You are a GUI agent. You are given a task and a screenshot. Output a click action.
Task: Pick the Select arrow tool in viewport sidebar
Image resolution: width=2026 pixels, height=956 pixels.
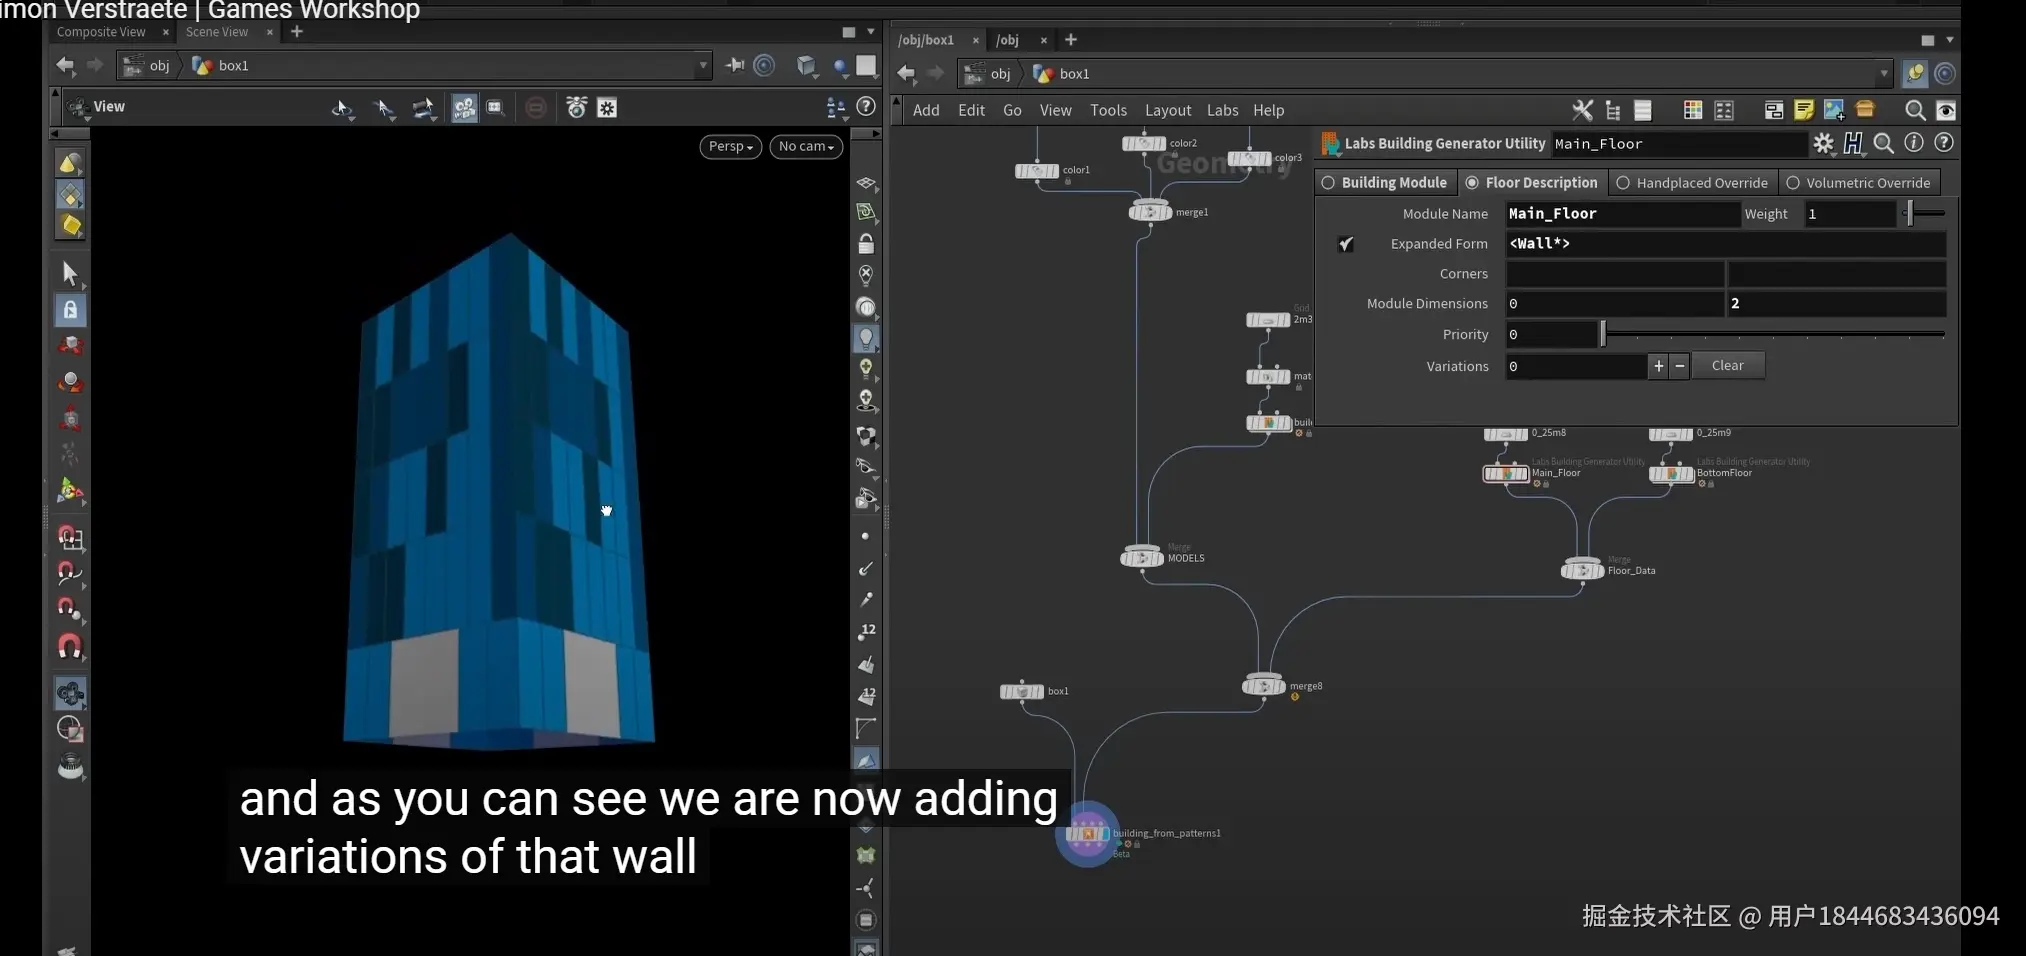click(70, 273)
